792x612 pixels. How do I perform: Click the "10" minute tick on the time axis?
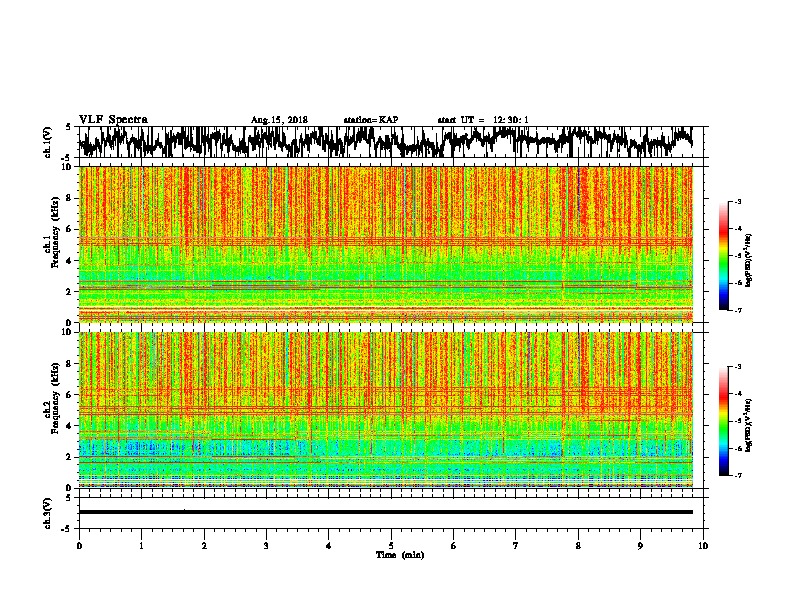703,546
